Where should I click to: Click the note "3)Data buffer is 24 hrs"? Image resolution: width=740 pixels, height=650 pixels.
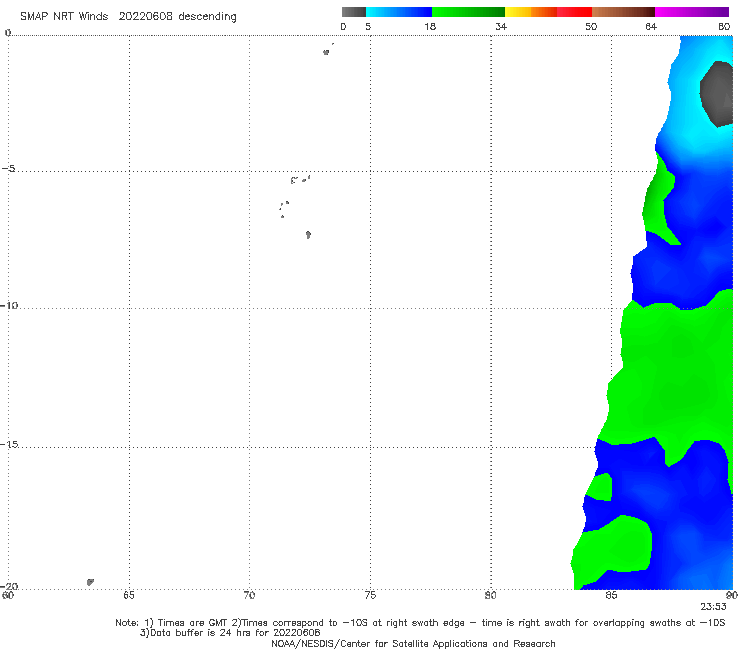click(x=230, y=633)
